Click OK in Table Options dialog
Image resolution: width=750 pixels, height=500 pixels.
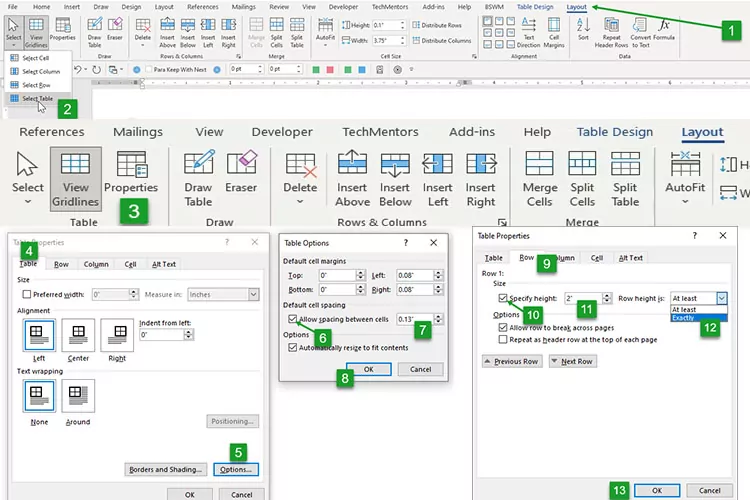pos(369,369)
